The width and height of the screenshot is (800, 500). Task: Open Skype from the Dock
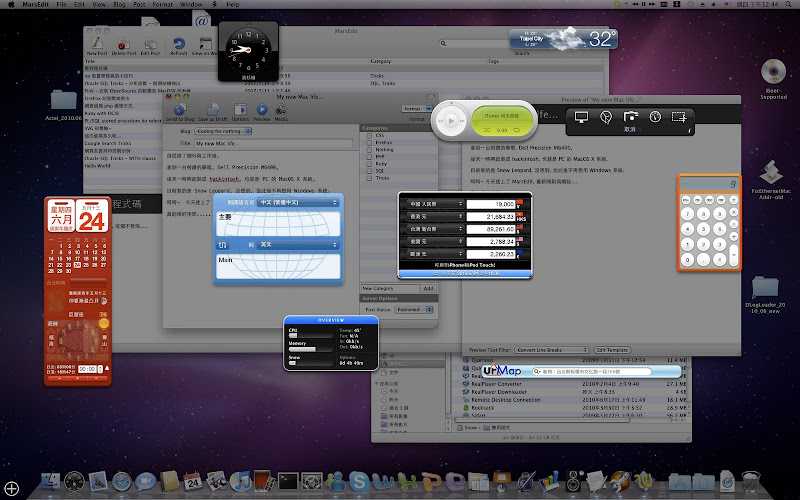pos(359,481)
